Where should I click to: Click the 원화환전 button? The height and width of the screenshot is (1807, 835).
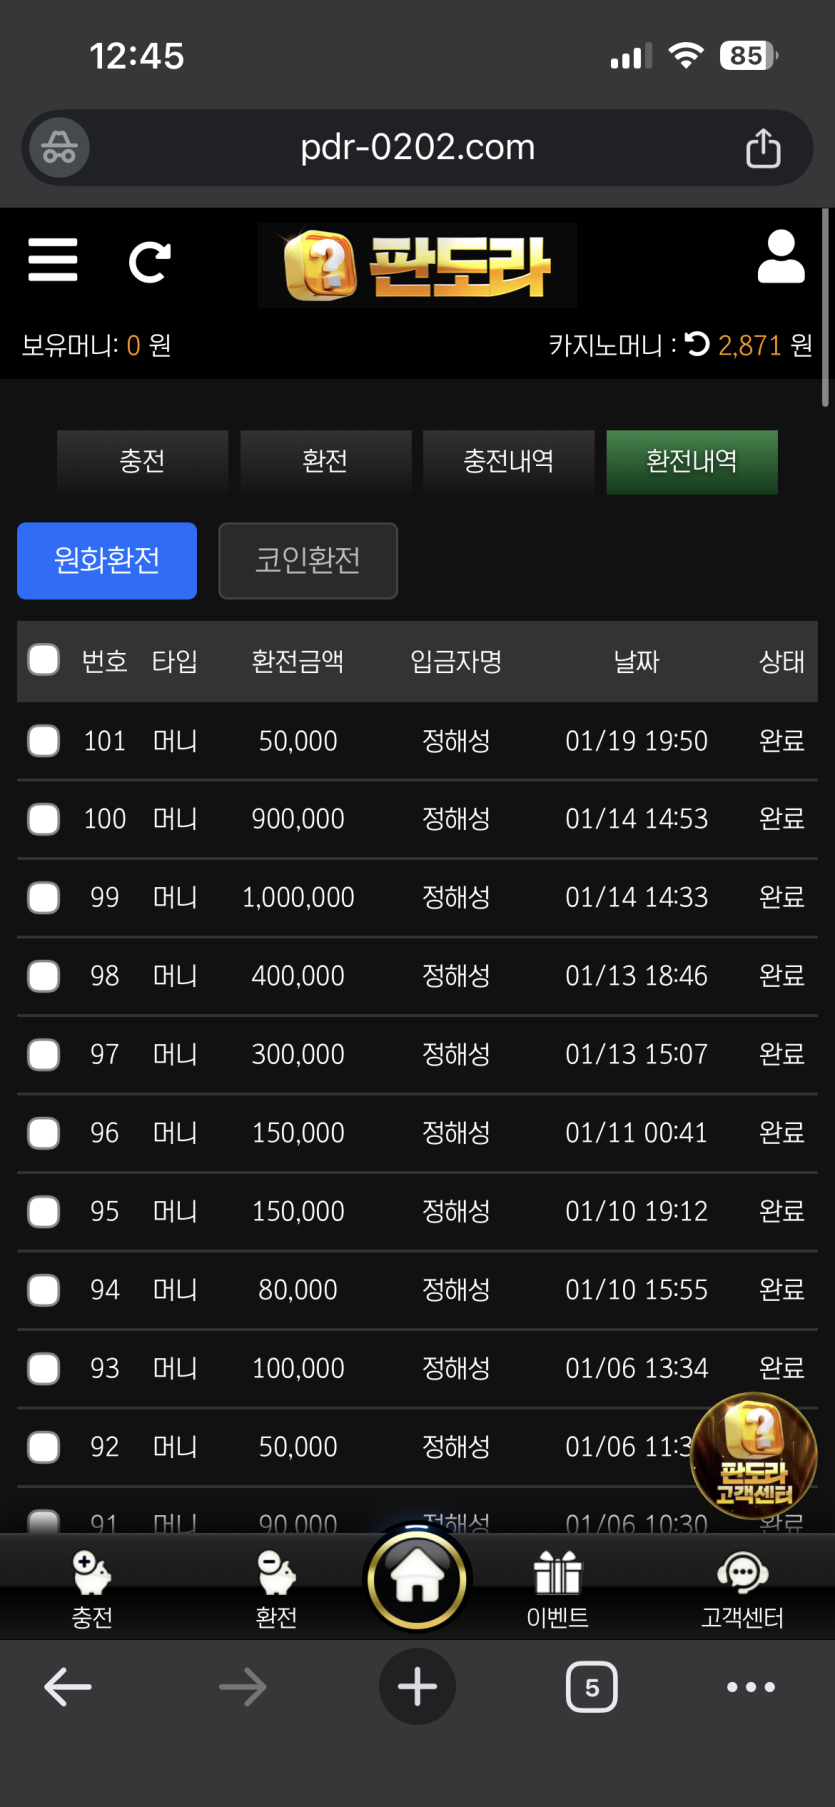pyautogui.click(x=107, y=560)
